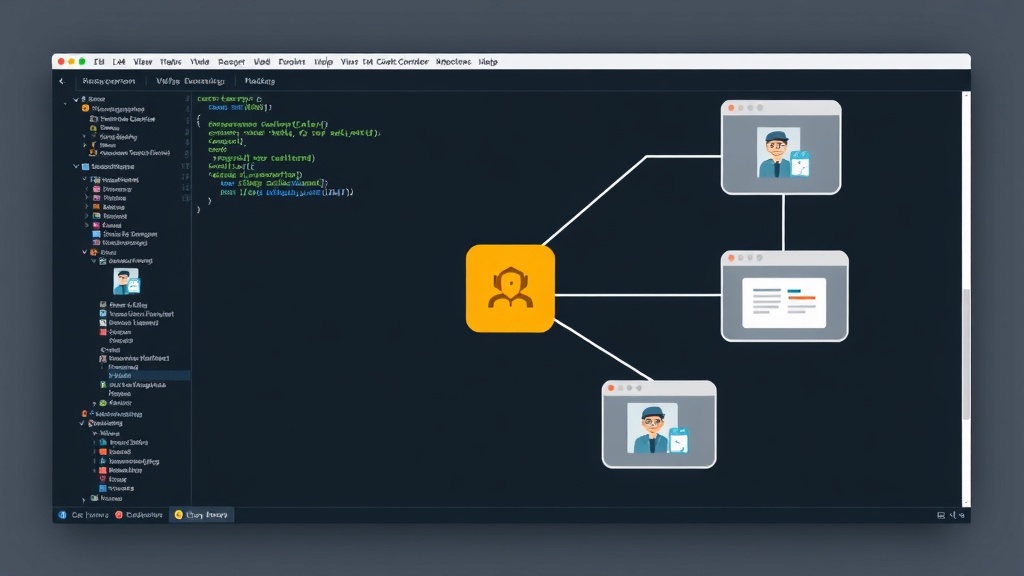The height and width of the screenshot is (576, 1024).
Task: Select the orange agent node in the diagram
Action: pos(510,289)
